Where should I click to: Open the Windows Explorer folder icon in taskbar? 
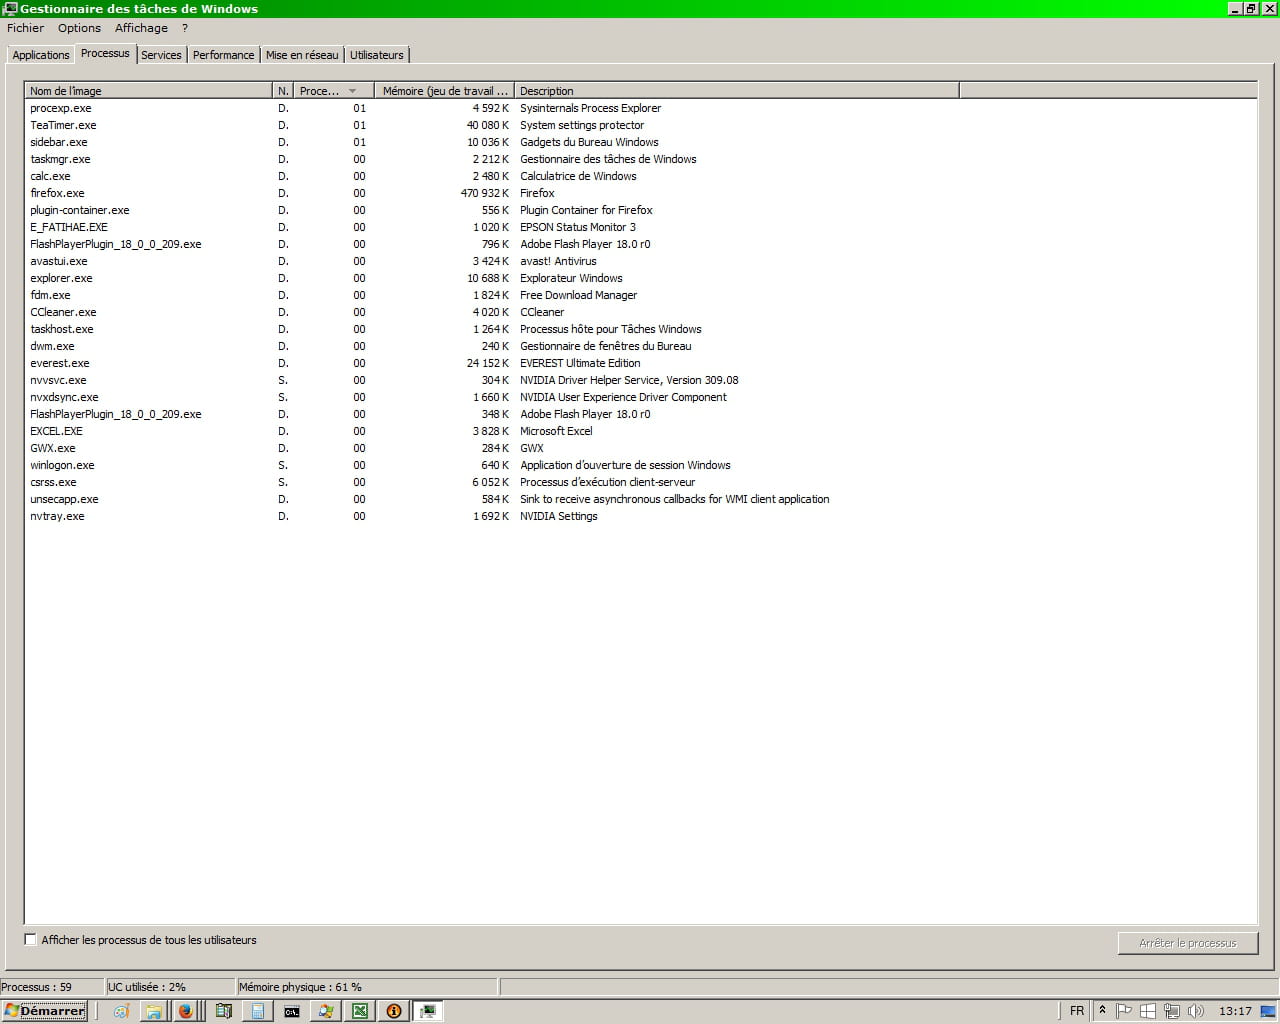pyautogui.click(x=154, y=1011)
